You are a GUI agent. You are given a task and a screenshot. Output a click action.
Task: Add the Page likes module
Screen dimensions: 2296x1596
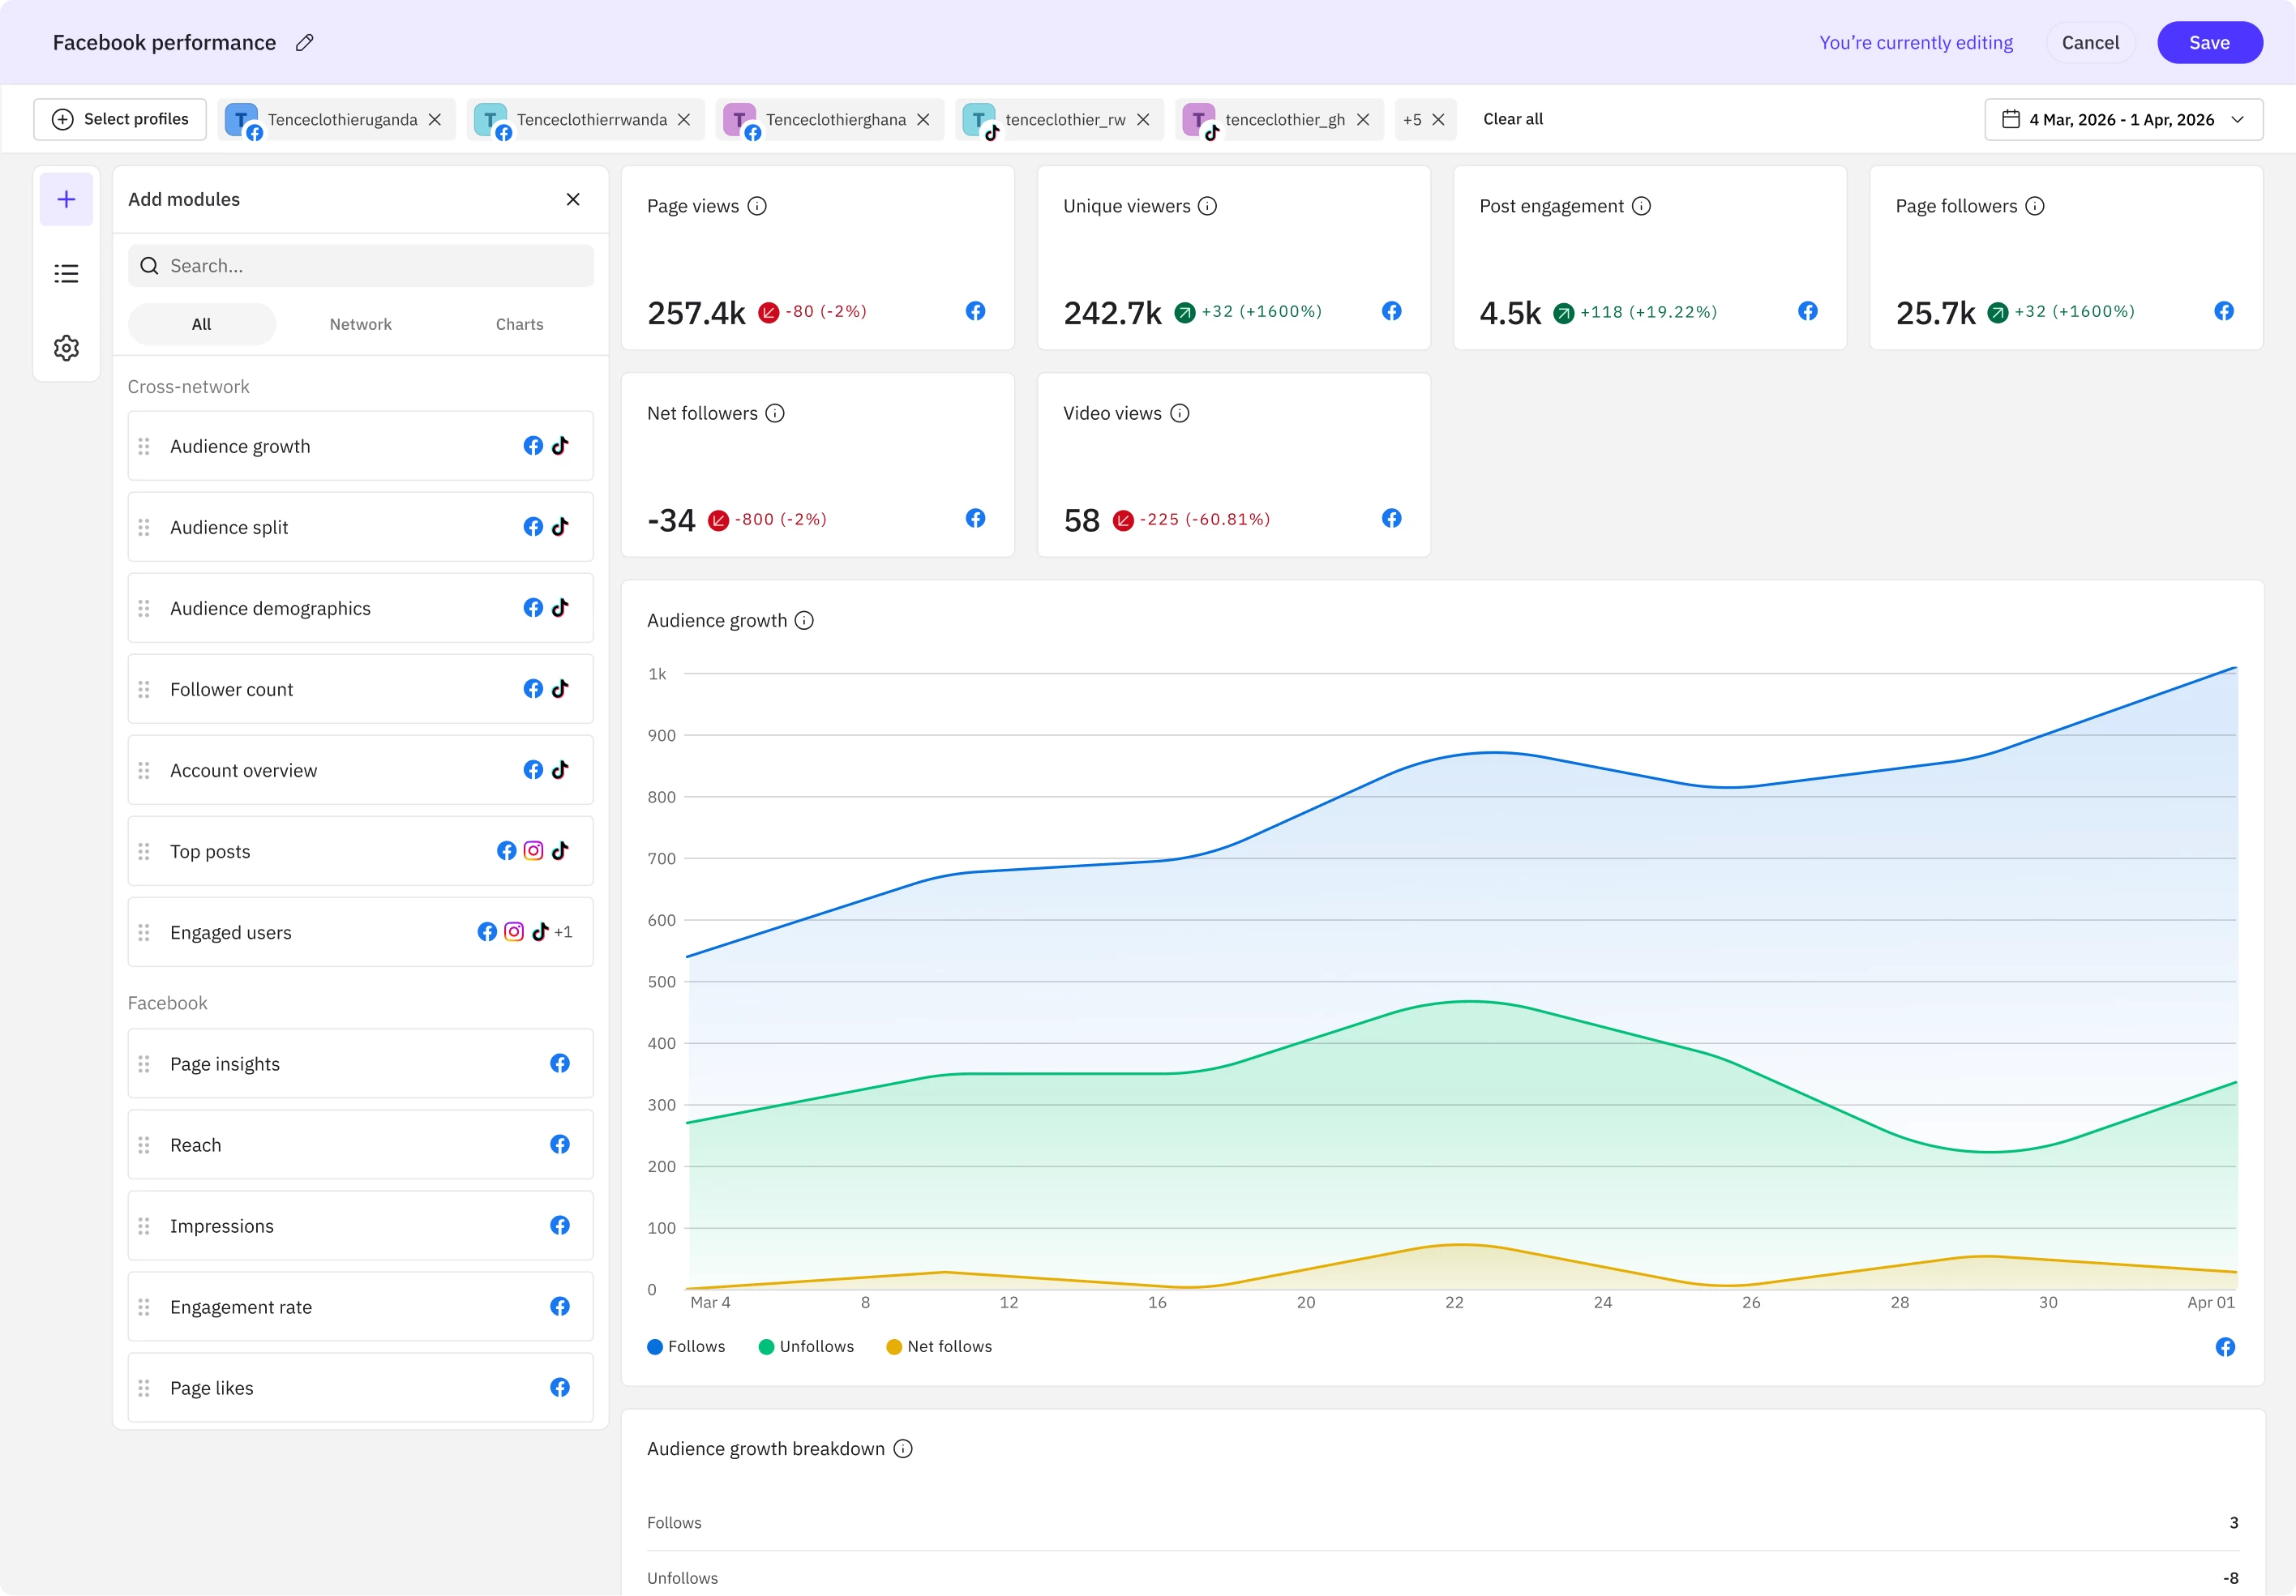point(361,1388)
